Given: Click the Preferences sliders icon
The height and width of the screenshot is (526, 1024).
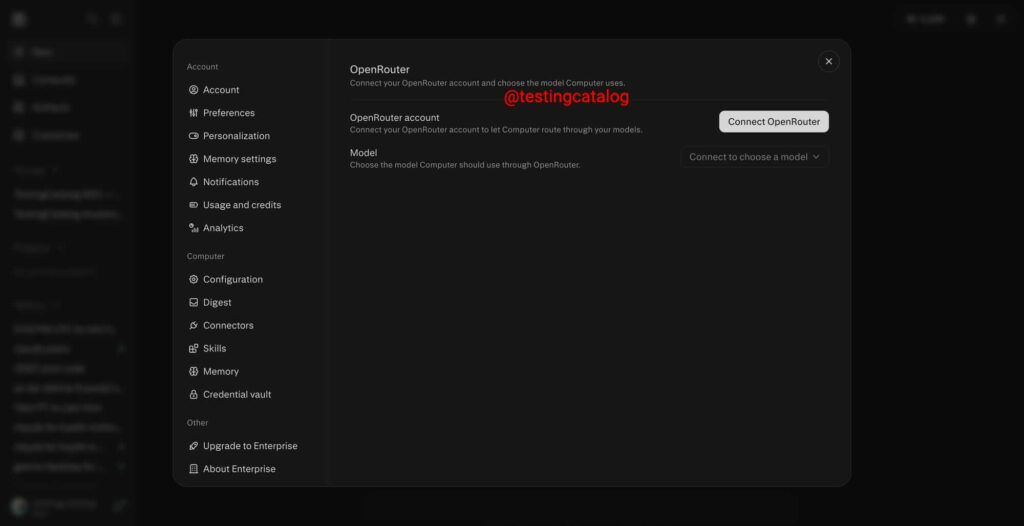Looking at the screenshot, I should [193, 113].
